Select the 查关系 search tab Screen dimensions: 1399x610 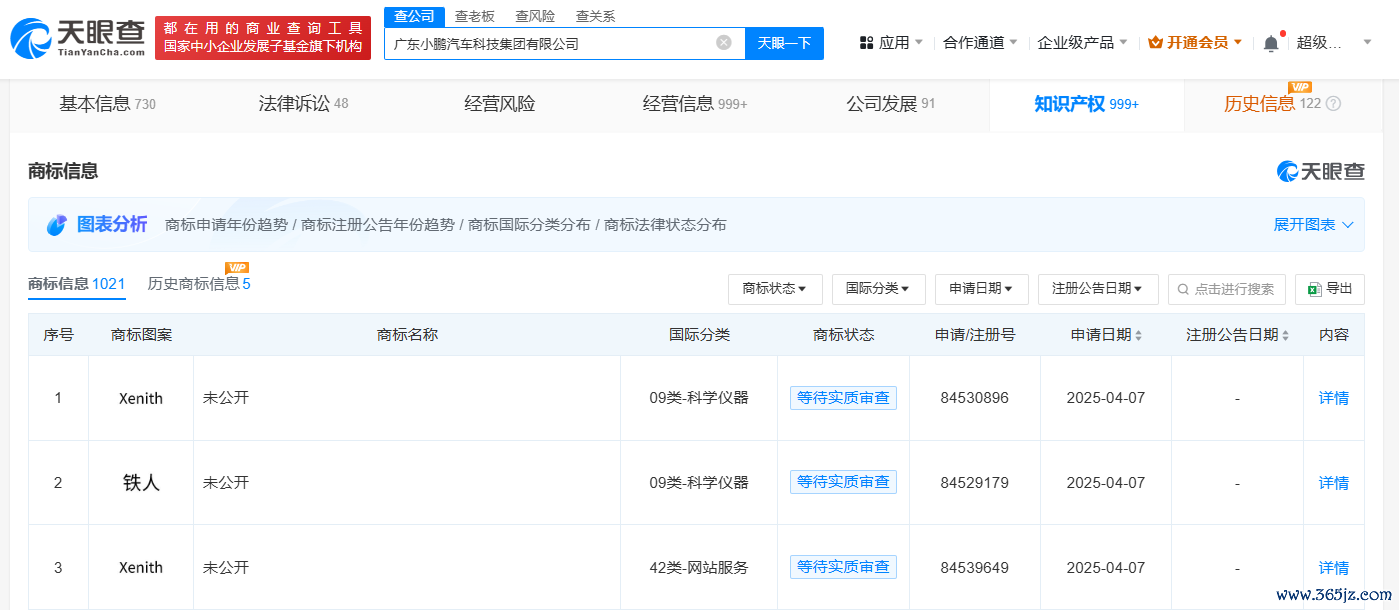[596, 16]
